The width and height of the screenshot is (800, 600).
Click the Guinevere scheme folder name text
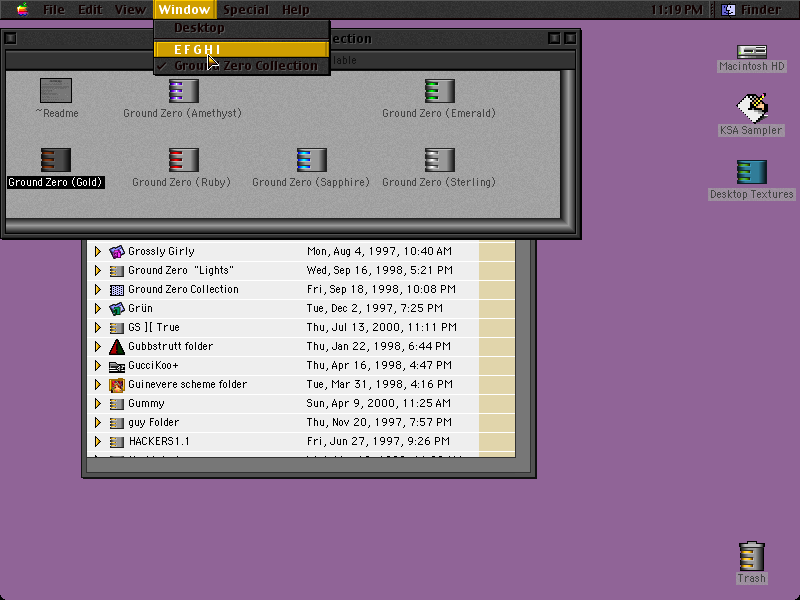tap(187, 385)
